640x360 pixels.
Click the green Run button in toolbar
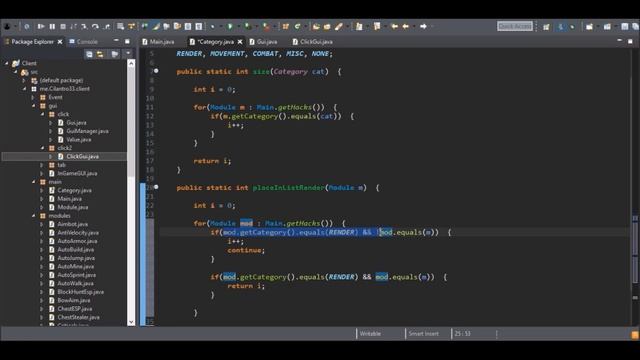coord(230,27)
